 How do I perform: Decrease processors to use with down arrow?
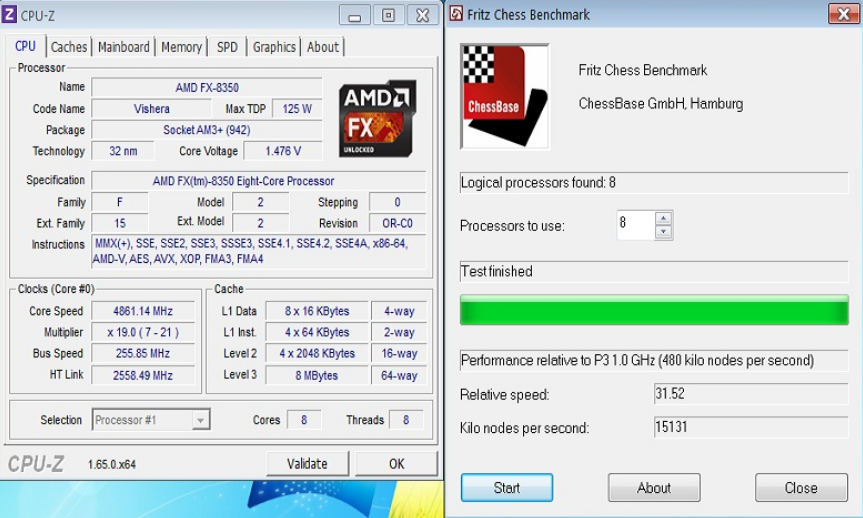pos(663,232)
